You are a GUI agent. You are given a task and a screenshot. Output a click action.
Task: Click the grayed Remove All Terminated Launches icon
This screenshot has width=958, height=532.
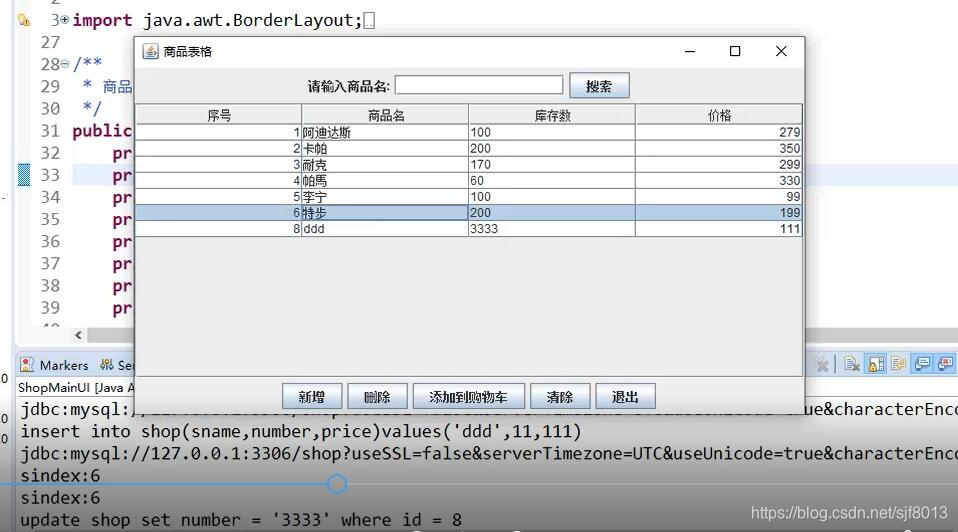821,365
